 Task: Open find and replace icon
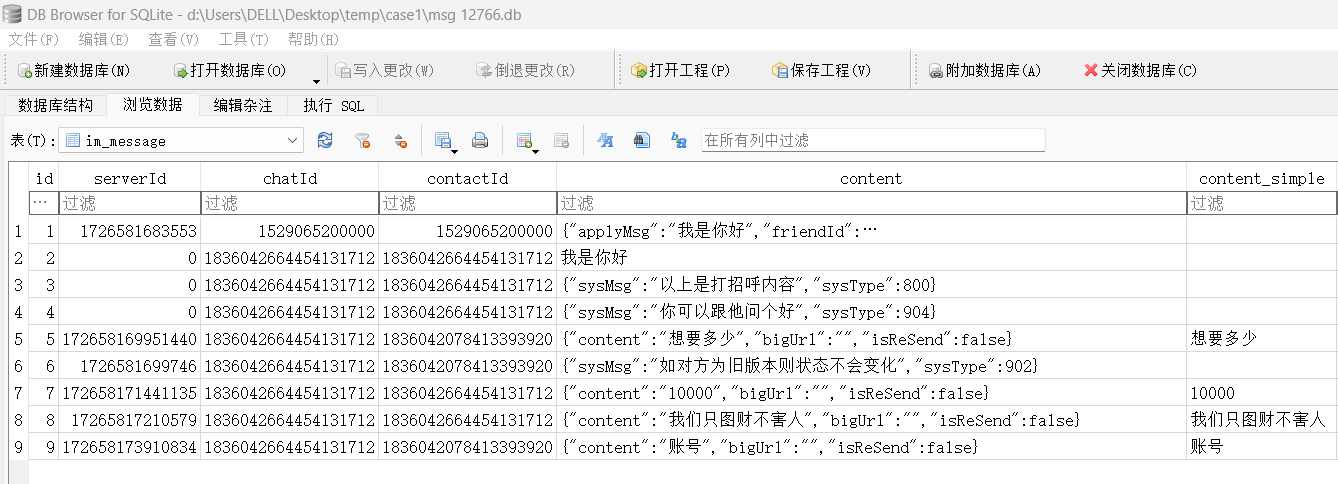click(x=679, y=141)
